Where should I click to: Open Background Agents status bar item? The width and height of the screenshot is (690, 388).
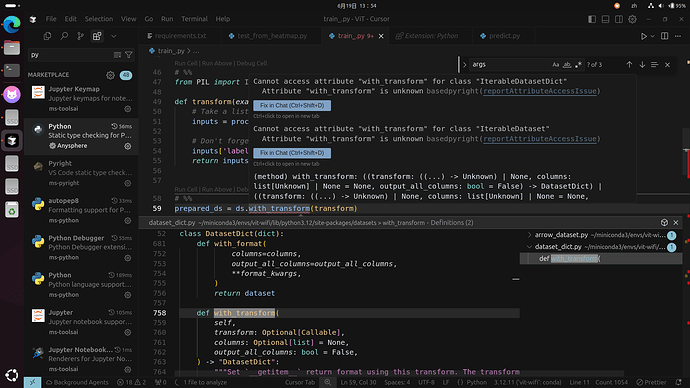click(77, 382)
